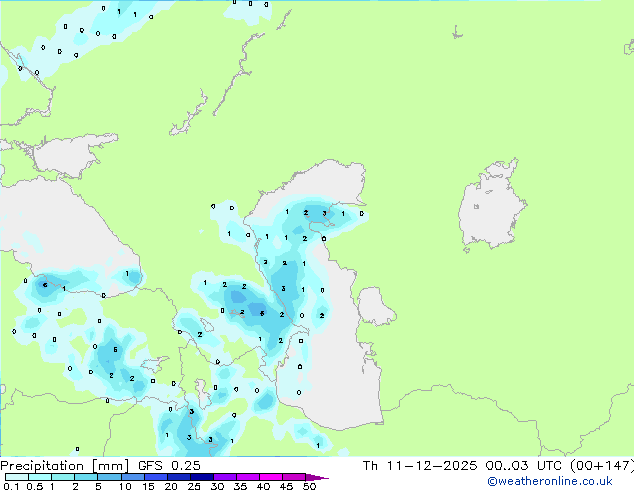Click the 25–30 mm legend color box
Screen dimensions: 634x490
pyautogui.click(x=202, y=477)
